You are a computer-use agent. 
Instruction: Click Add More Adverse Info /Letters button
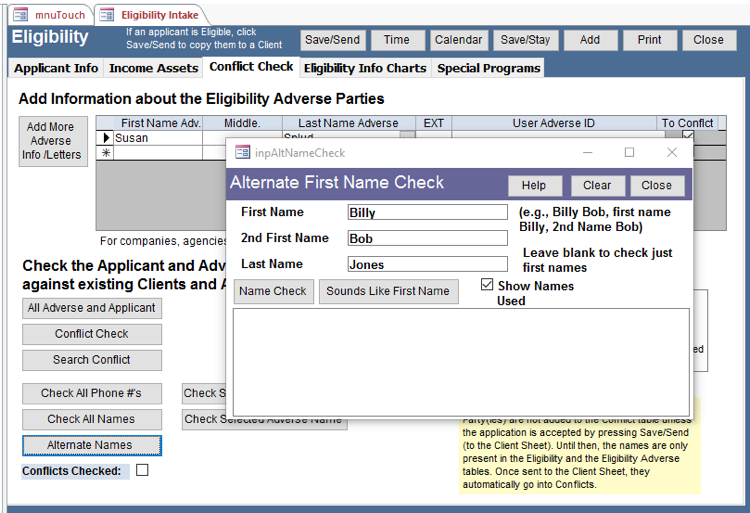[53, 141]
